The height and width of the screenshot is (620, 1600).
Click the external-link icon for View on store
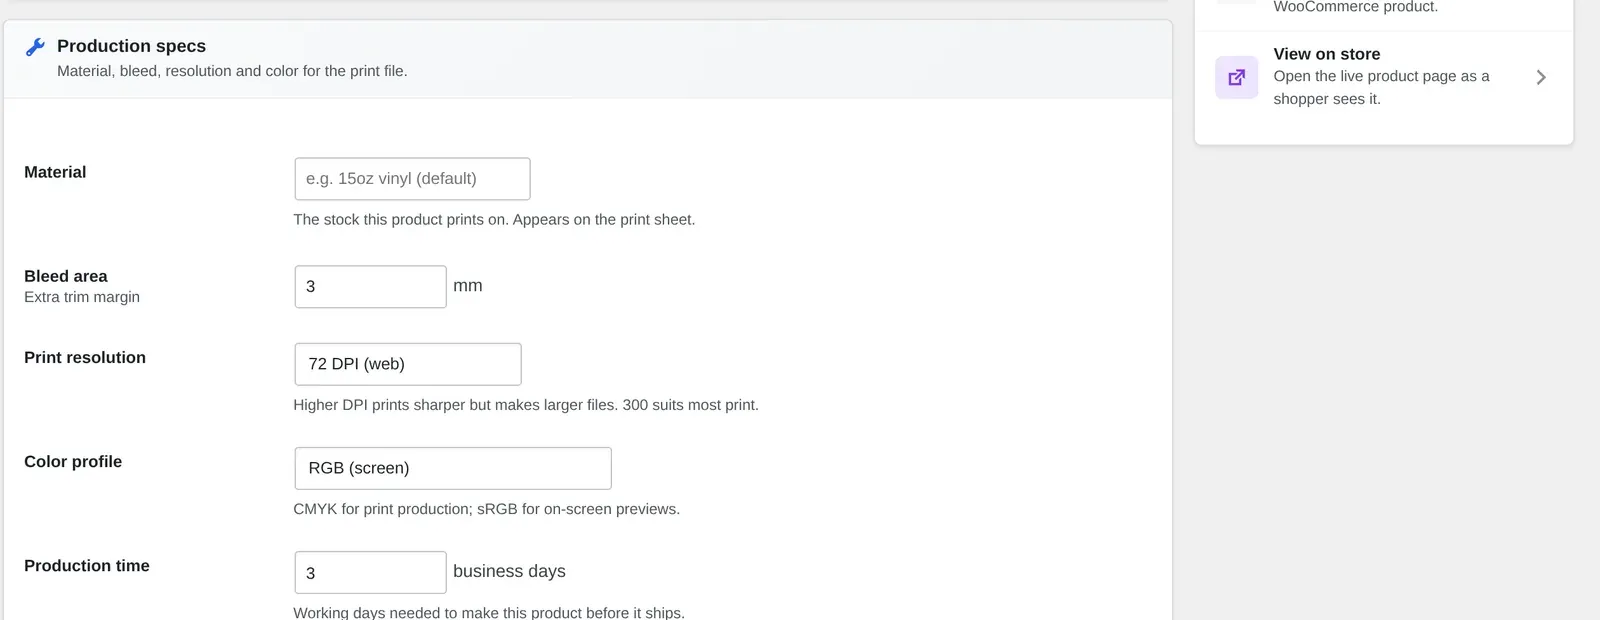(1237, 77)
